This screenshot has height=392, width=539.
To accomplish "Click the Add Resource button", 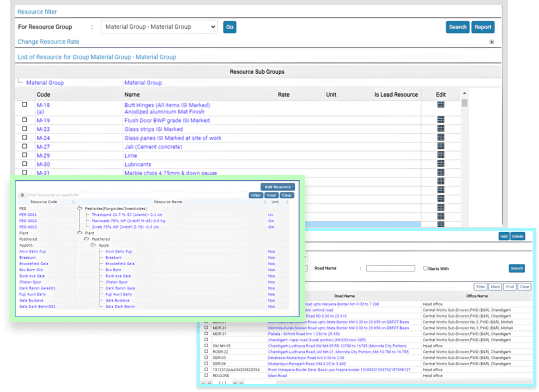I will (277, 187).
